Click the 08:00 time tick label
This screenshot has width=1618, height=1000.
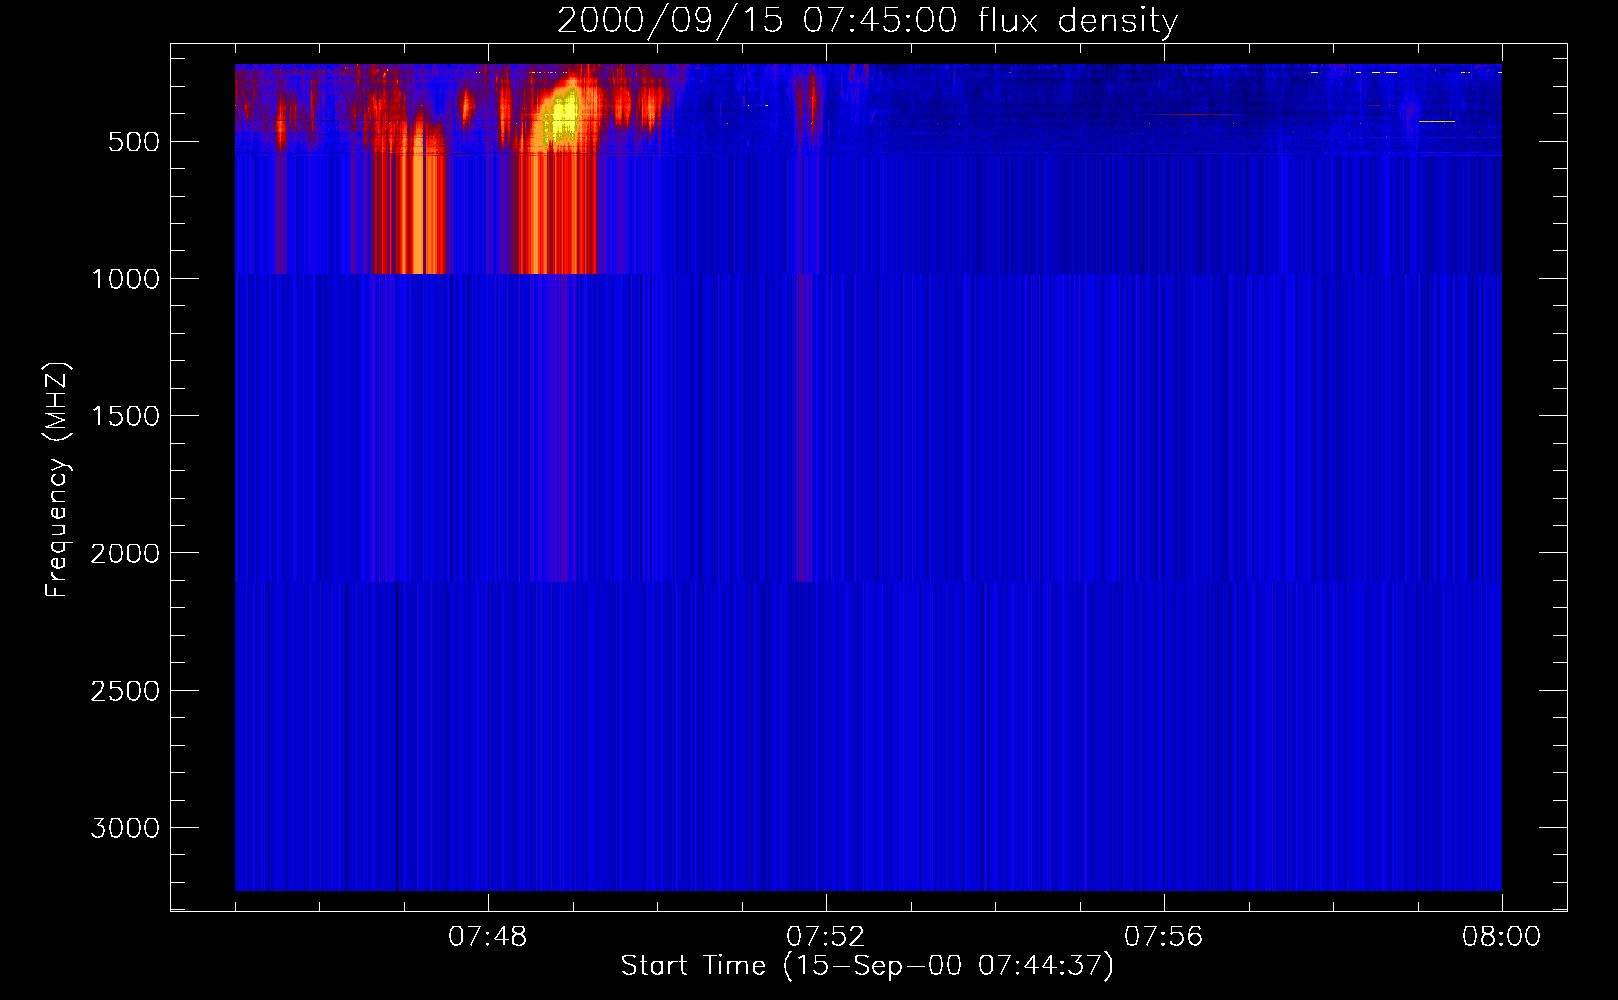1501,937
